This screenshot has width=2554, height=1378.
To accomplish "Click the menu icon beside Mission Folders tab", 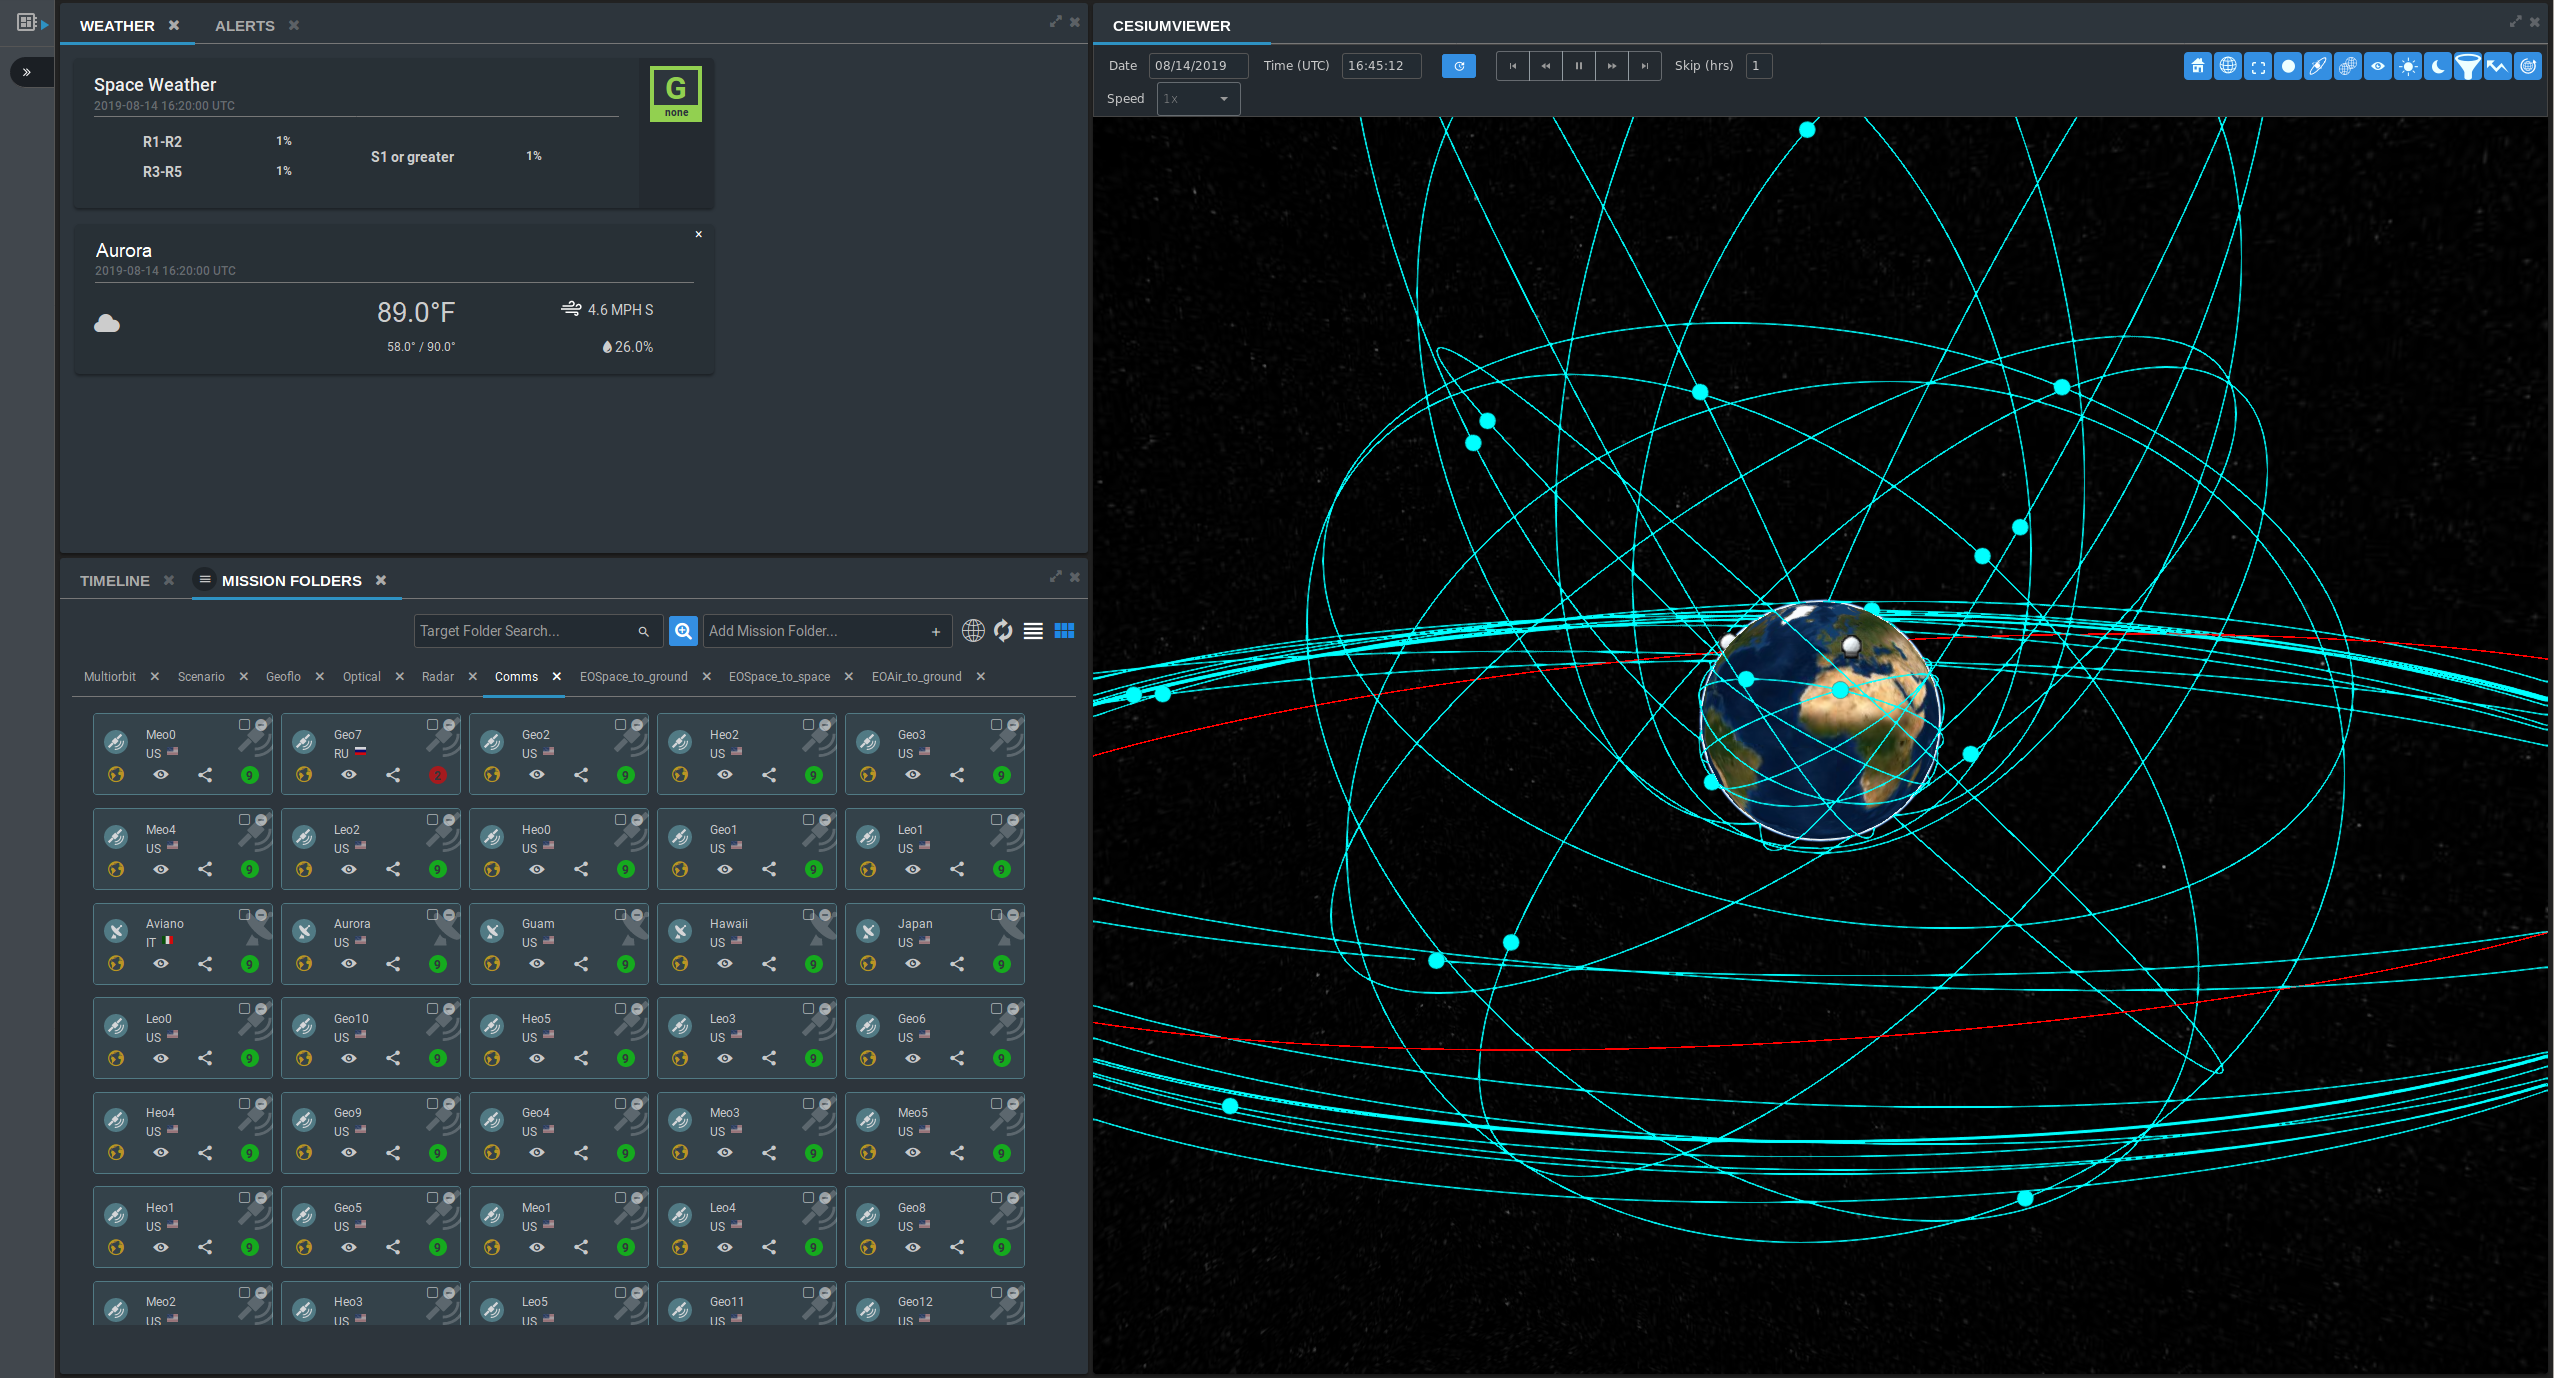I will (205, 579).
